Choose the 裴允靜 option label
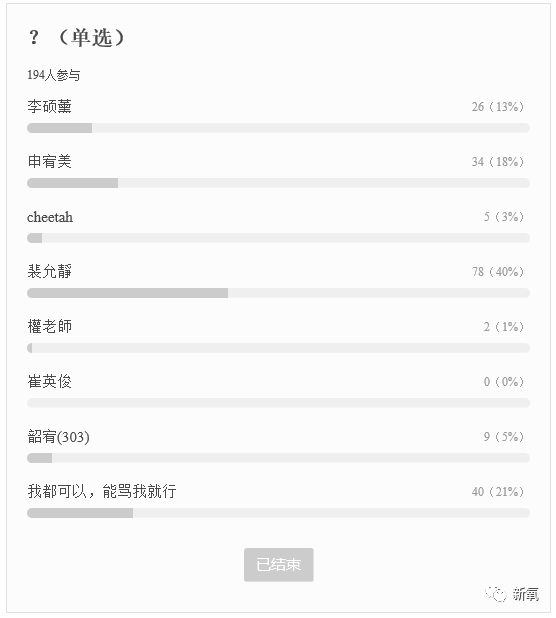 [49, 272]
